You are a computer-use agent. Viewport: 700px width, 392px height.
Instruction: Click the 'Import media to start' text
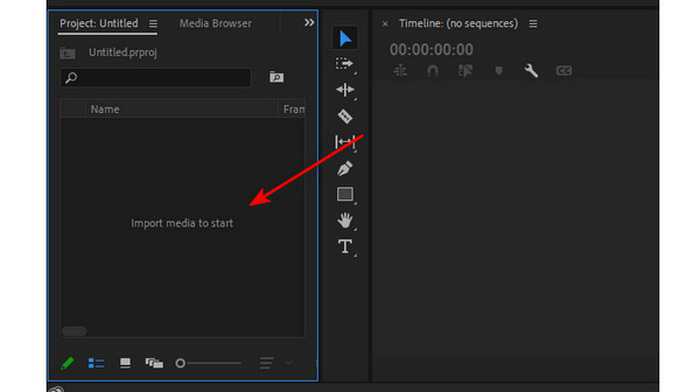click(x=182, y=223)
